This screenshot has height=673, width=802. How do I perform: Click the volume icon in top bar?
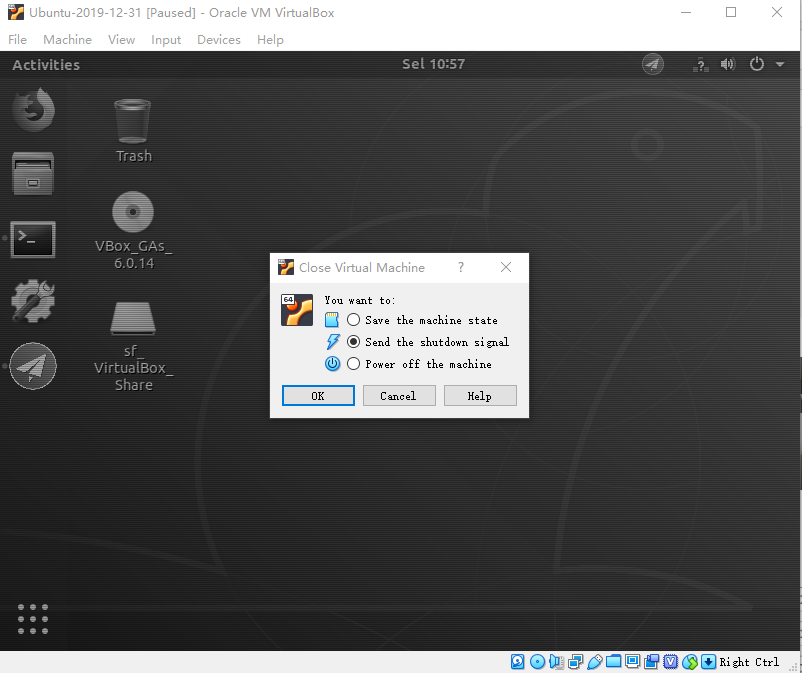[728, 64]
